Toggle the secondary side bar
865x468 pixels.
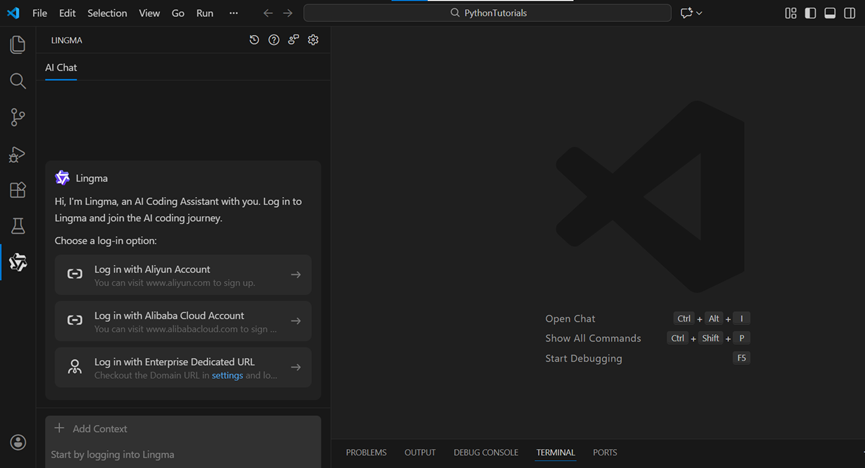click(x=850, y=13)
